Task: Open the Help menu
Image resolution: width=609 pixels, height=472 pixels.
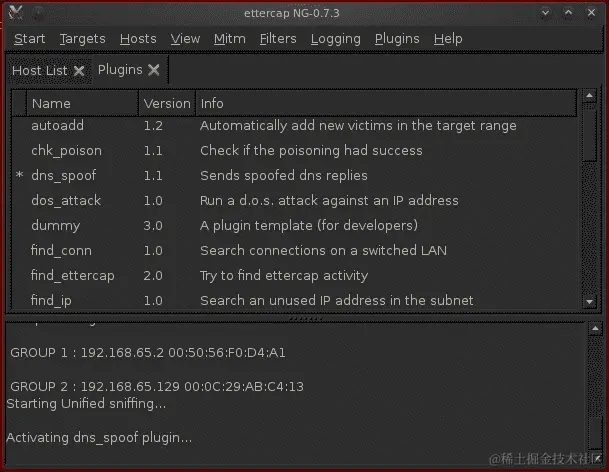Action: [x=448, y=39]
